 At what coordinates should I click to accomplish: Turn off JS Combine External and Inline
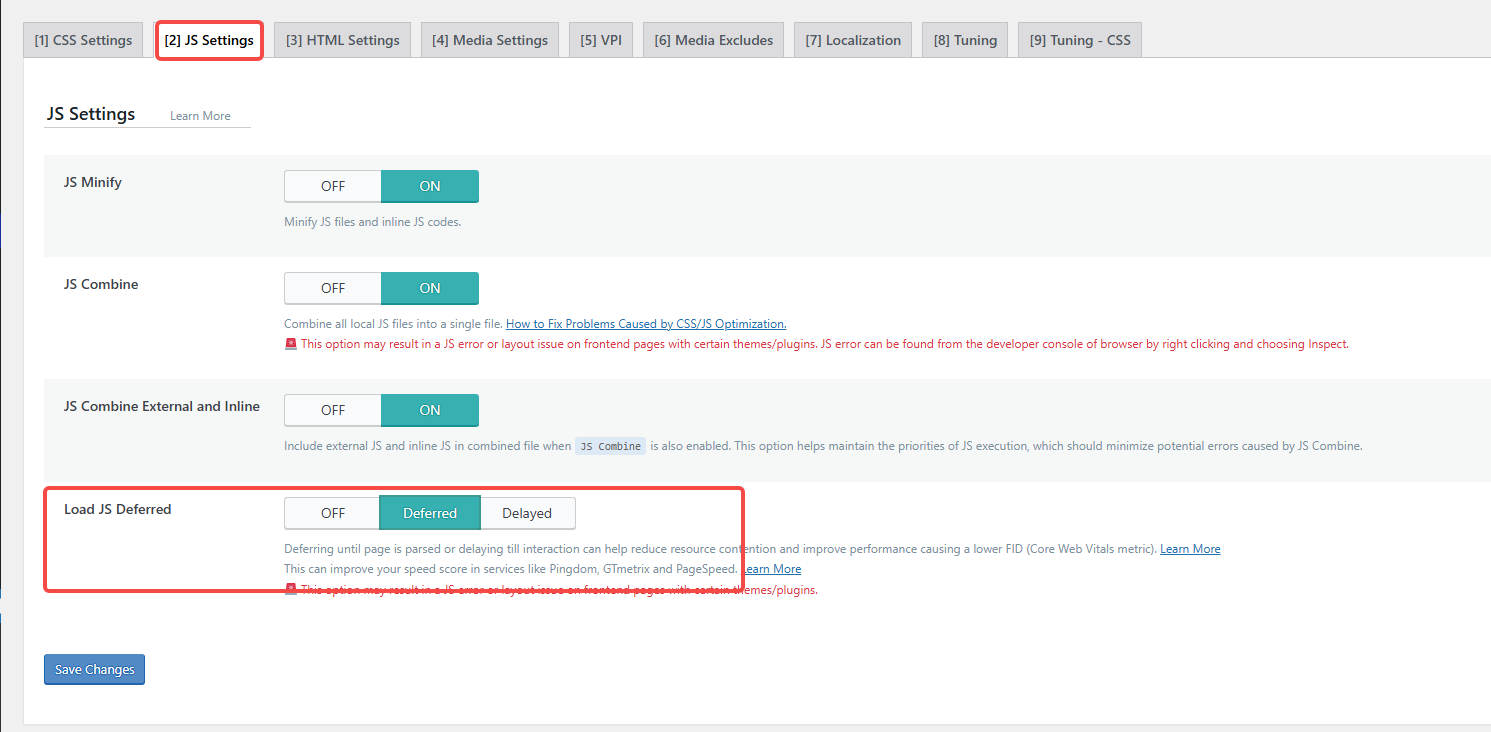point(333,410)
